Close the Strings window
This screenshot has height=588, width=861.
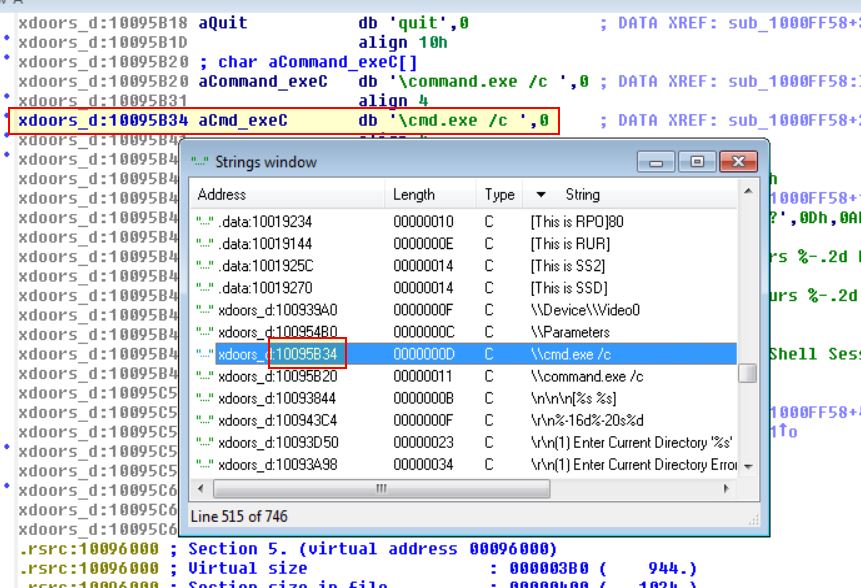(x=738, y=162)
